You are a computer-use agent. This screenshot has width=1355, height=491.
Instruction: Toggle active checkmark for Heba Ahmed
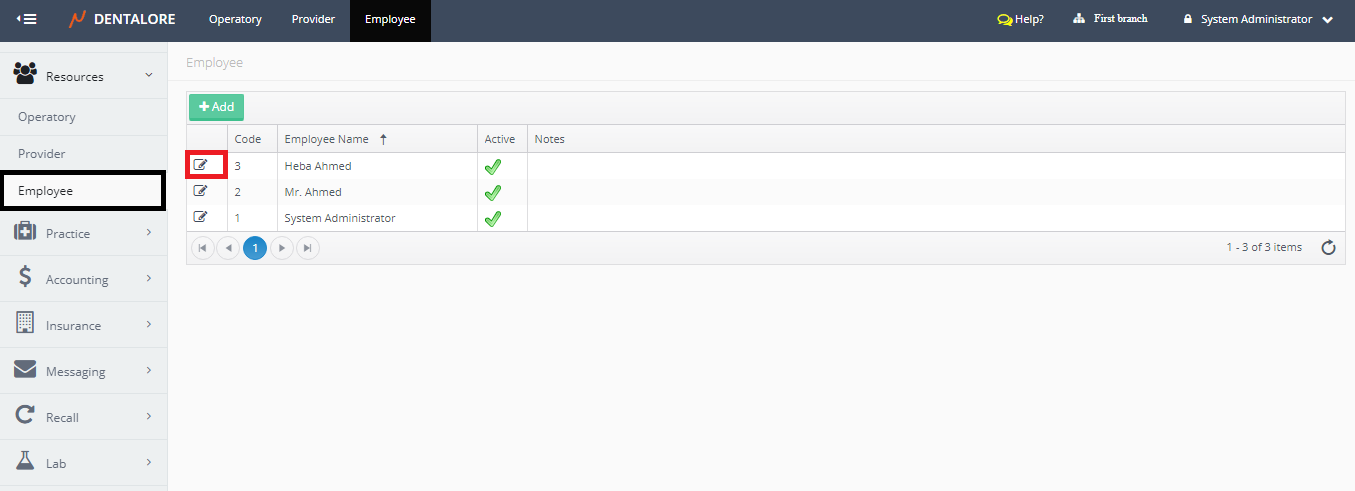coord(492,167)
